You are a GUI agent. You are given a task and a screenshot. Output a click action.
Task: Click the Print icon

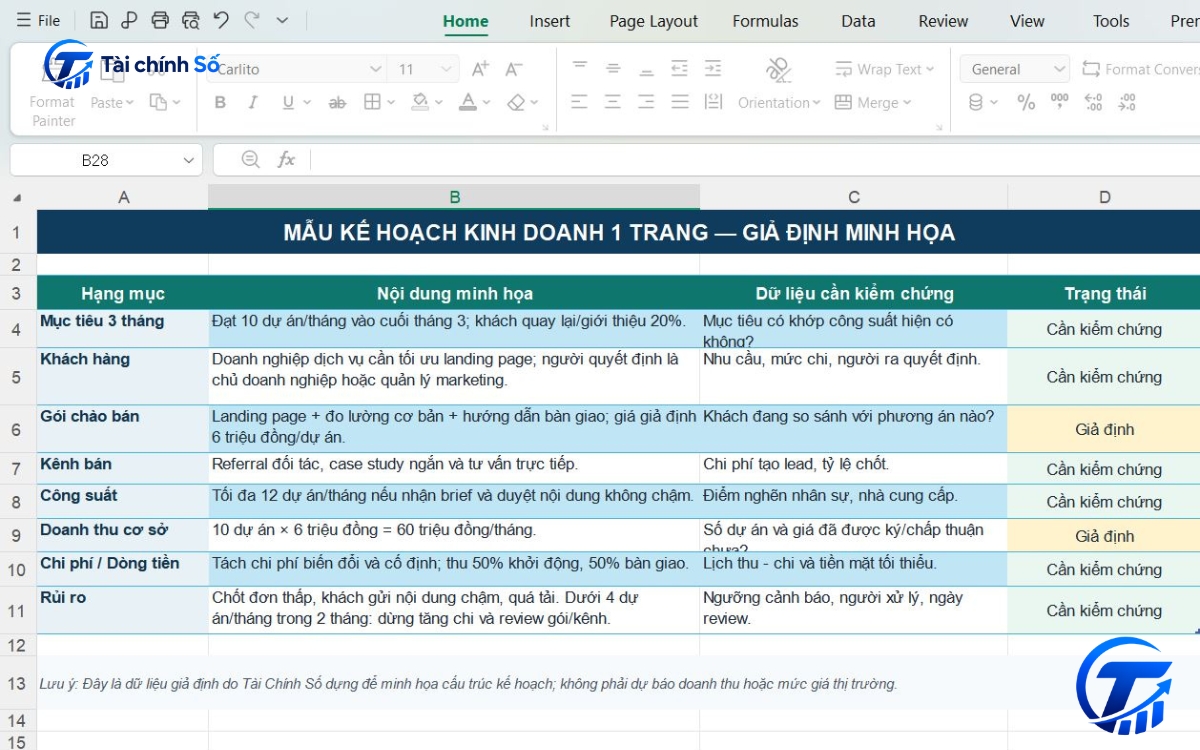coord(160,20)
